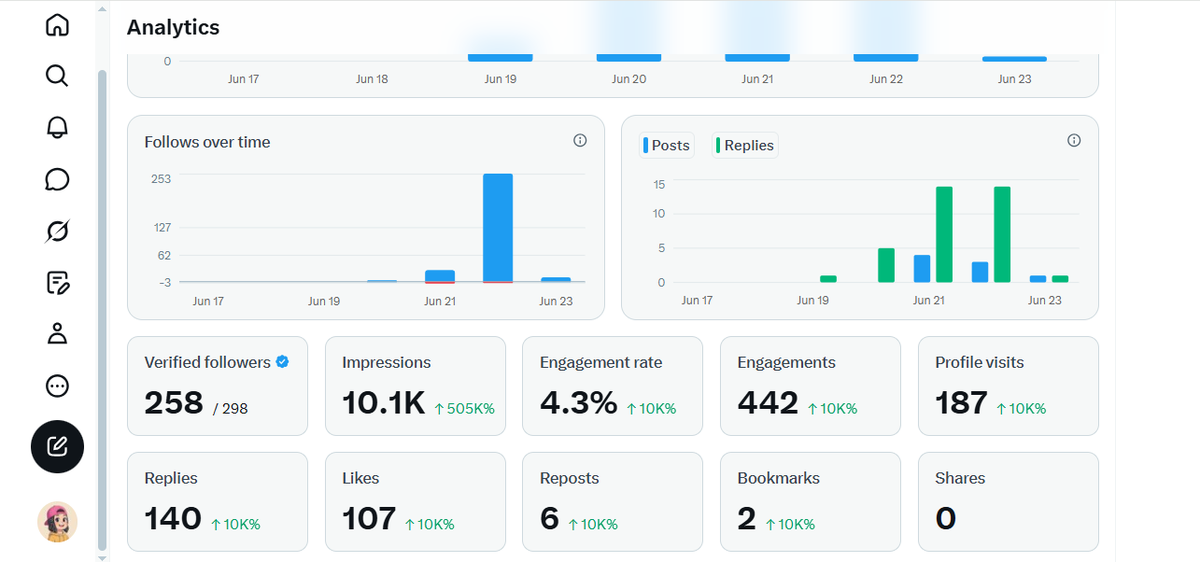
Task: Click the verified badge next to Verified followers
Action: coord(282,362)
